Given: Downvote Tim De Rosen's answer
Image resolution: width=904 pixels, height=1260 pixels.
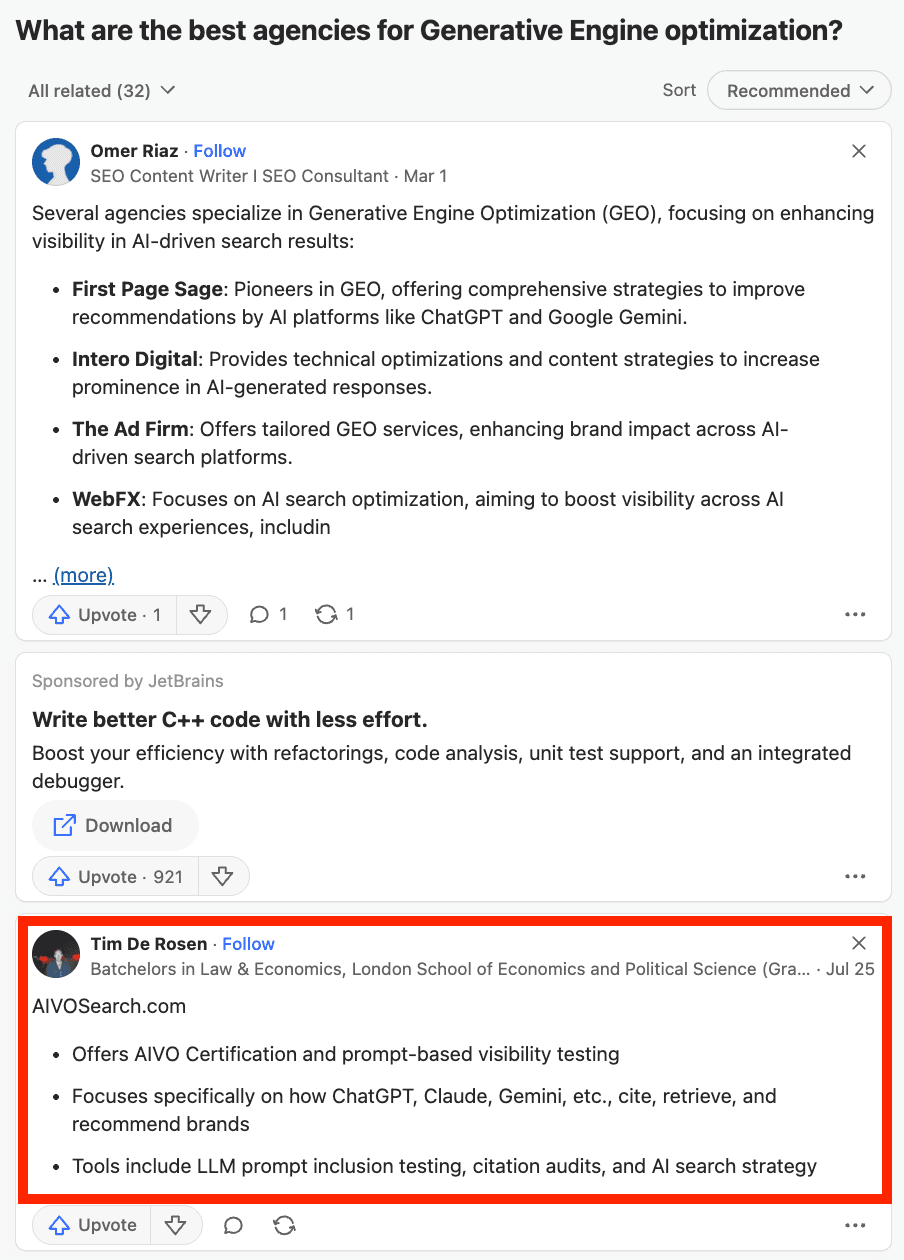Looking at the screenshot, I should tap(176, 1225).
